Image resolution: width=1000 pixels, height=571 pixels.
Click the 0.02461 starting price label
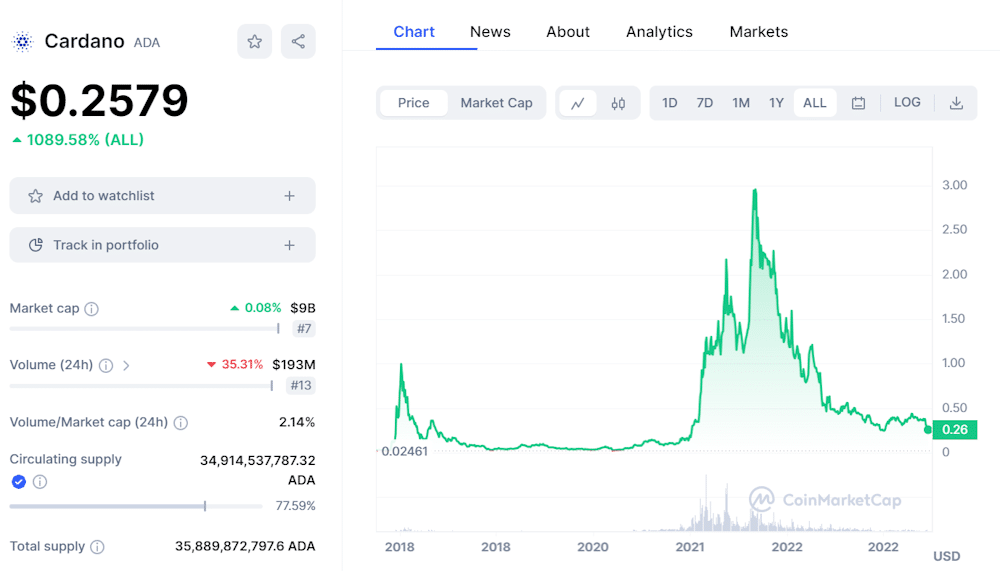click(404, 452)
